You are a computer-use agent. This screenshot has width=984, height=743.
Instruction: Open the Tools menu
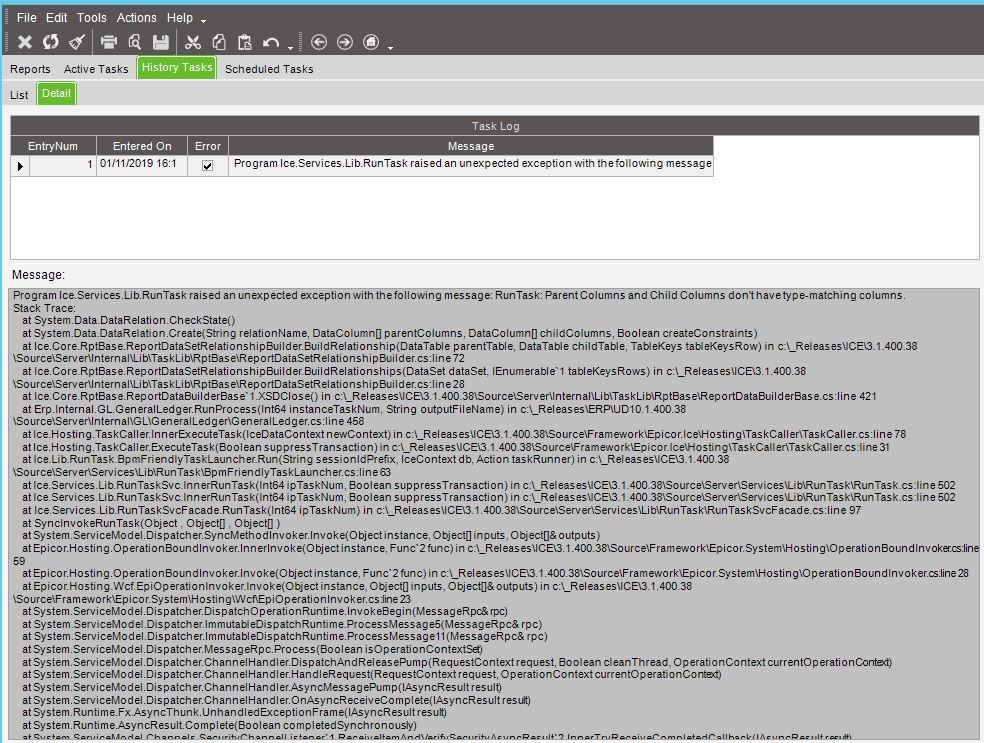click(92, 18)
